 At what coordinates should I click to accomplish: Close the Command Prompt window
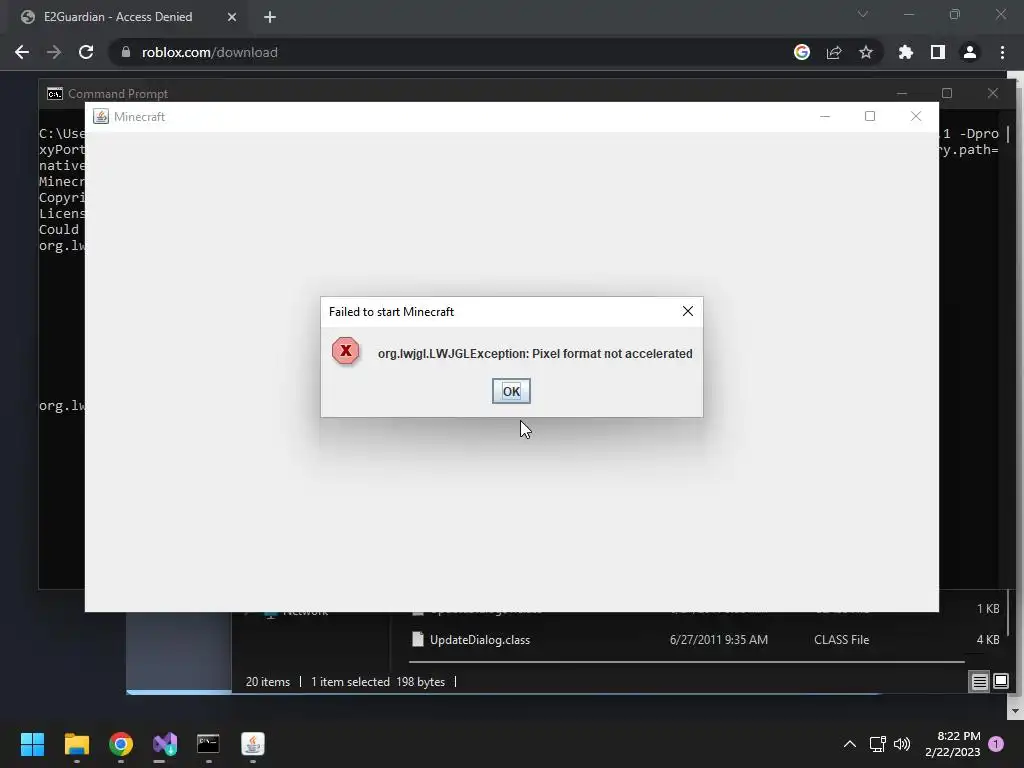[993, 93]
